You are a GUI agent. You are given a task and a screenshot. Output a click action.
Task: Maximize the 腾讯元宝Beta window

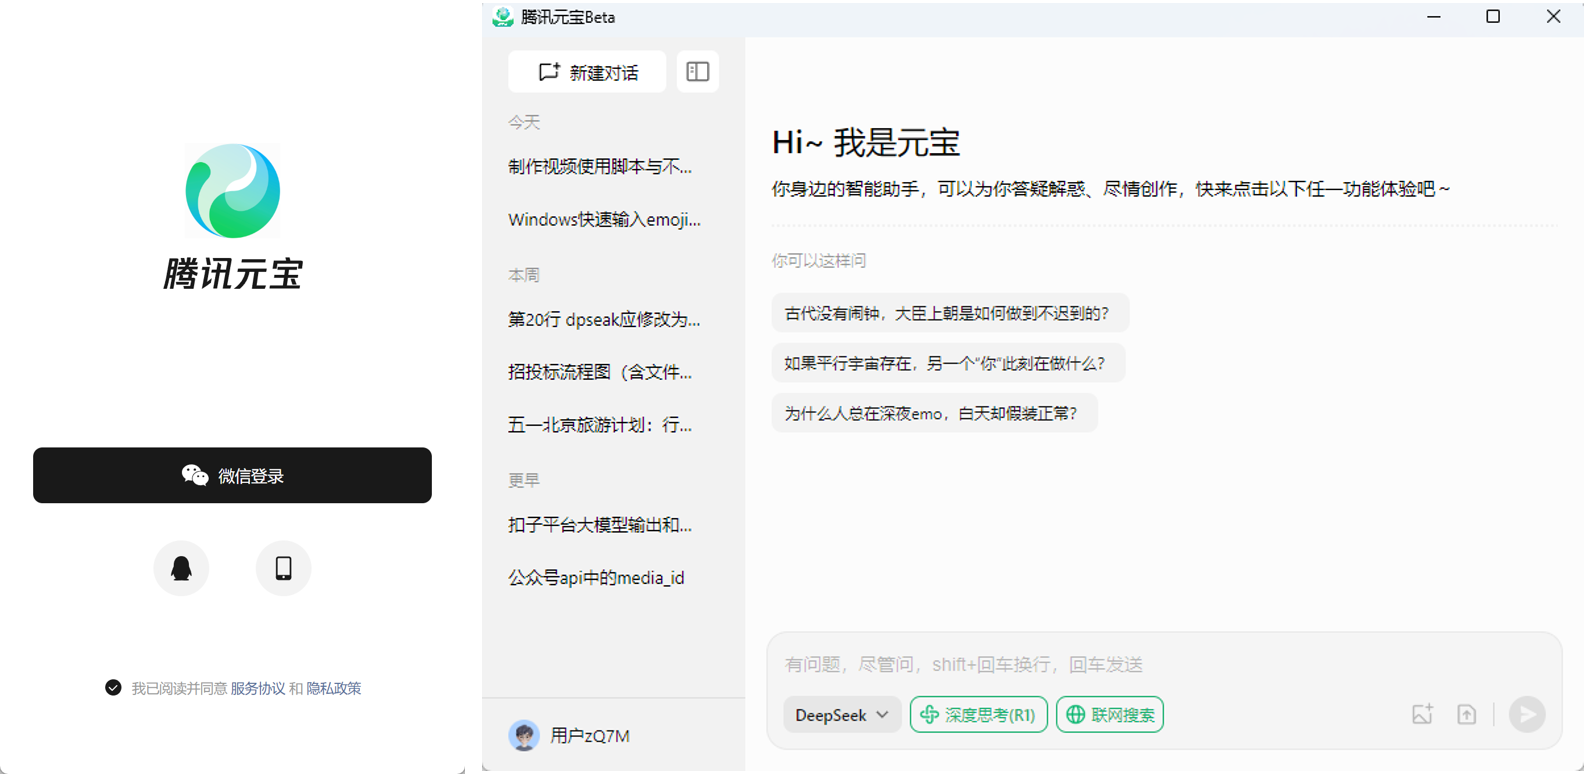(x=1493, y=17)
